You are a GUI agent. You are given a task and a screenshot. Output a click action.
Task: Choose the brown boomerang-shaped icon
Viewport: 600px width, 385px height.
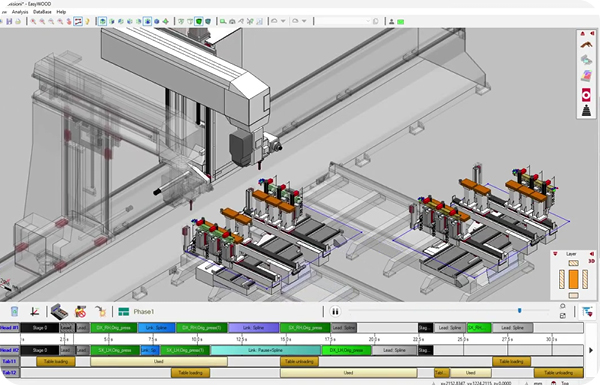click(x=586, y=46)
